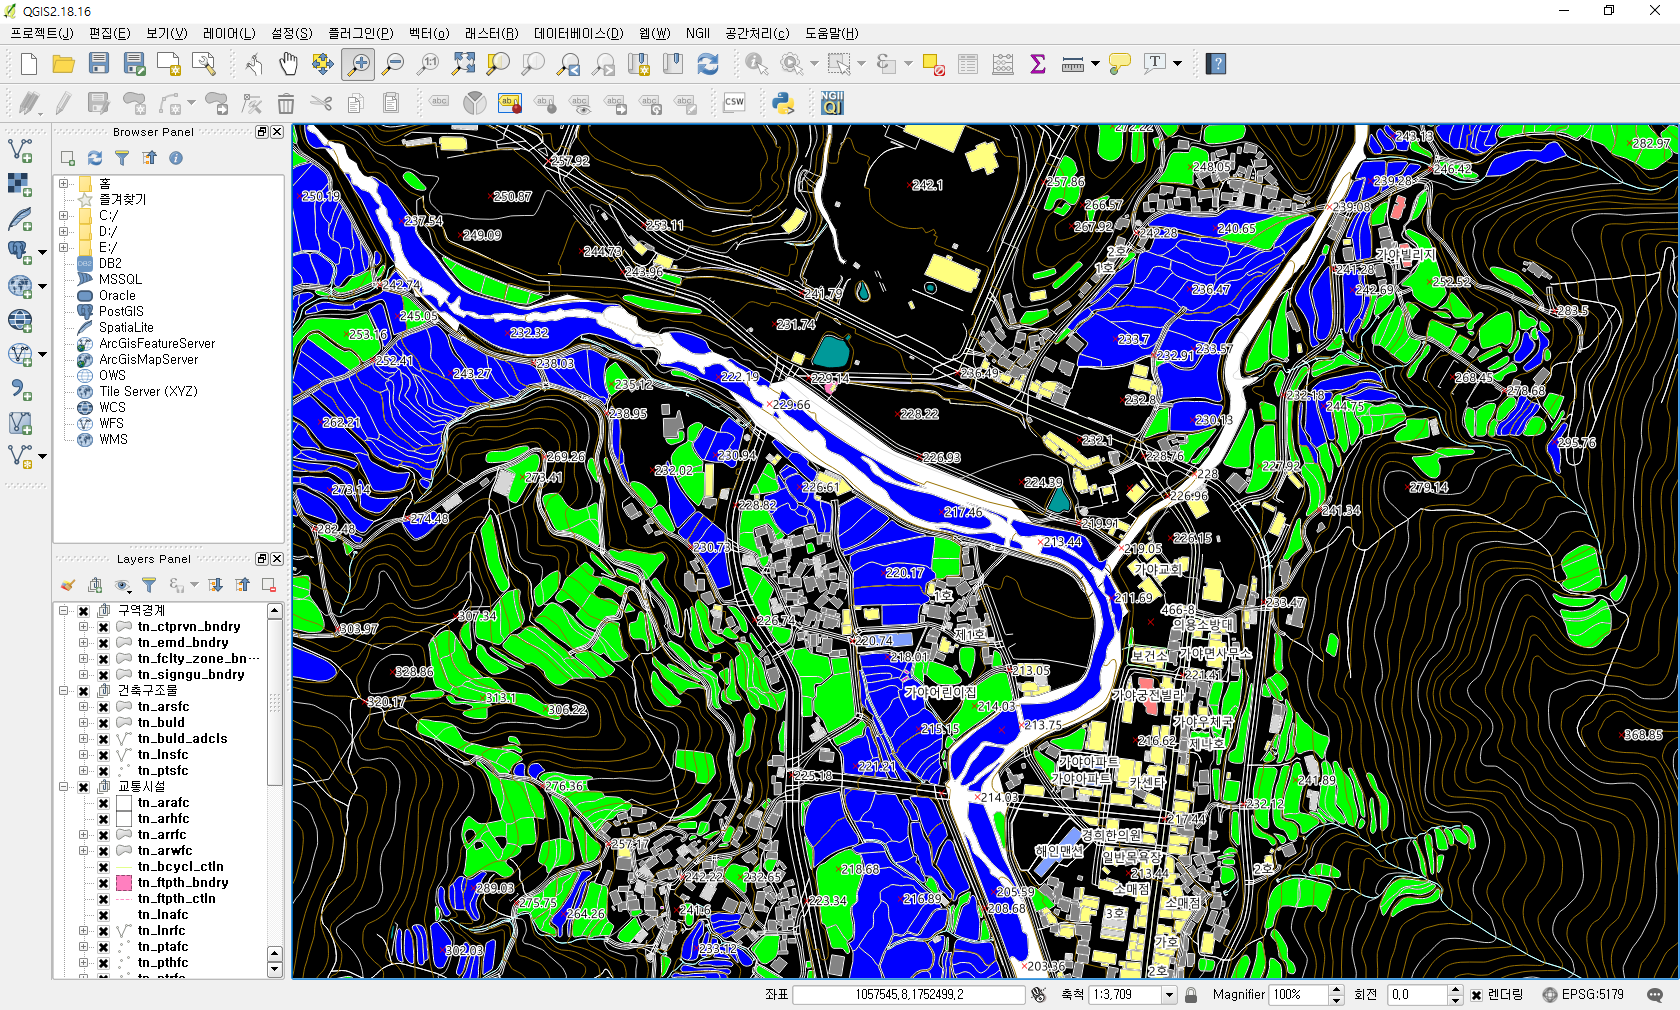This screenshot has width=1680, height=1010.
Task: Collapse the 건축구조물 layer group
Action: pos(64,691)
